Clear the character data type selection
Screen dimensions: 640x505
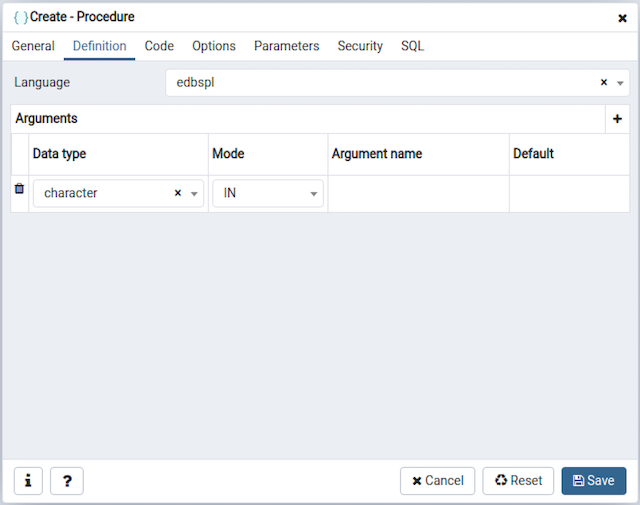tap(178, 193)
